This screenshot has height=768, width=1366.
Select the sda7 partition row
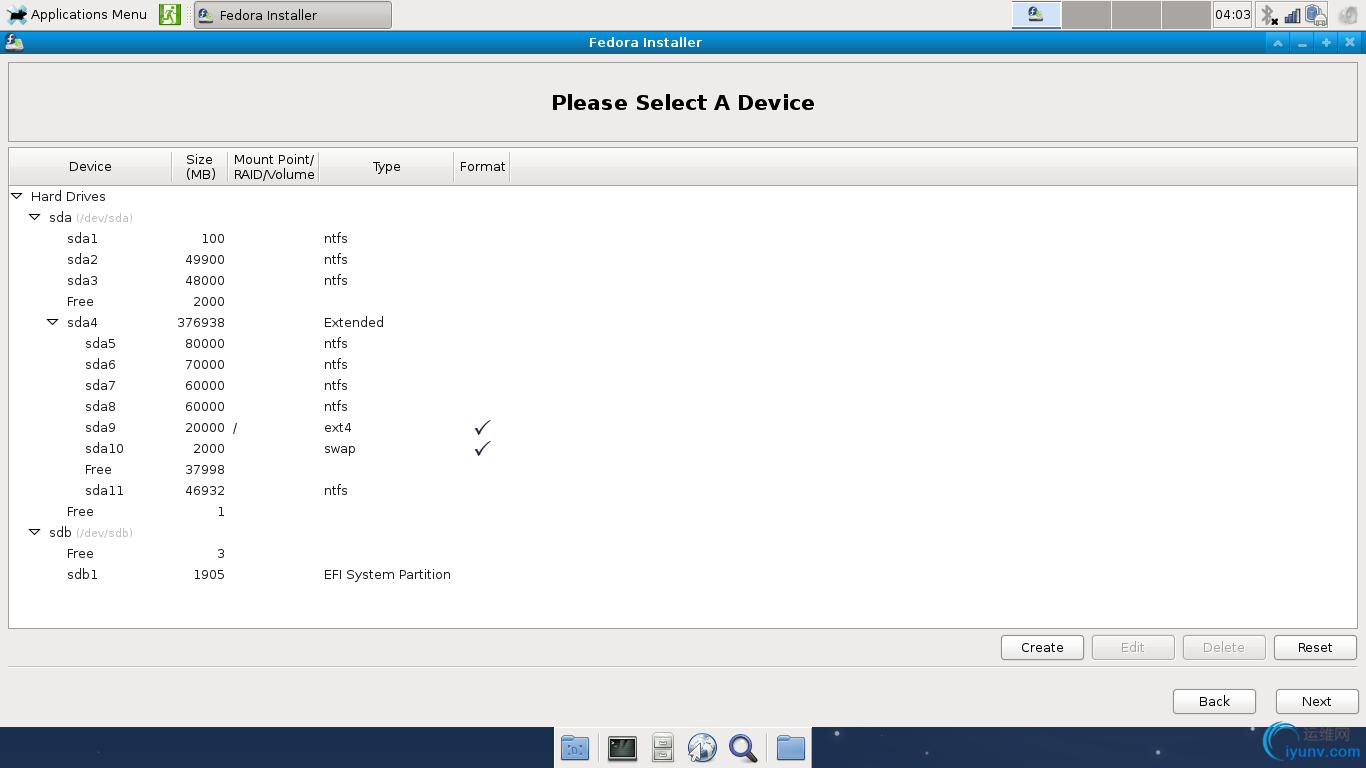coord(683,385)
